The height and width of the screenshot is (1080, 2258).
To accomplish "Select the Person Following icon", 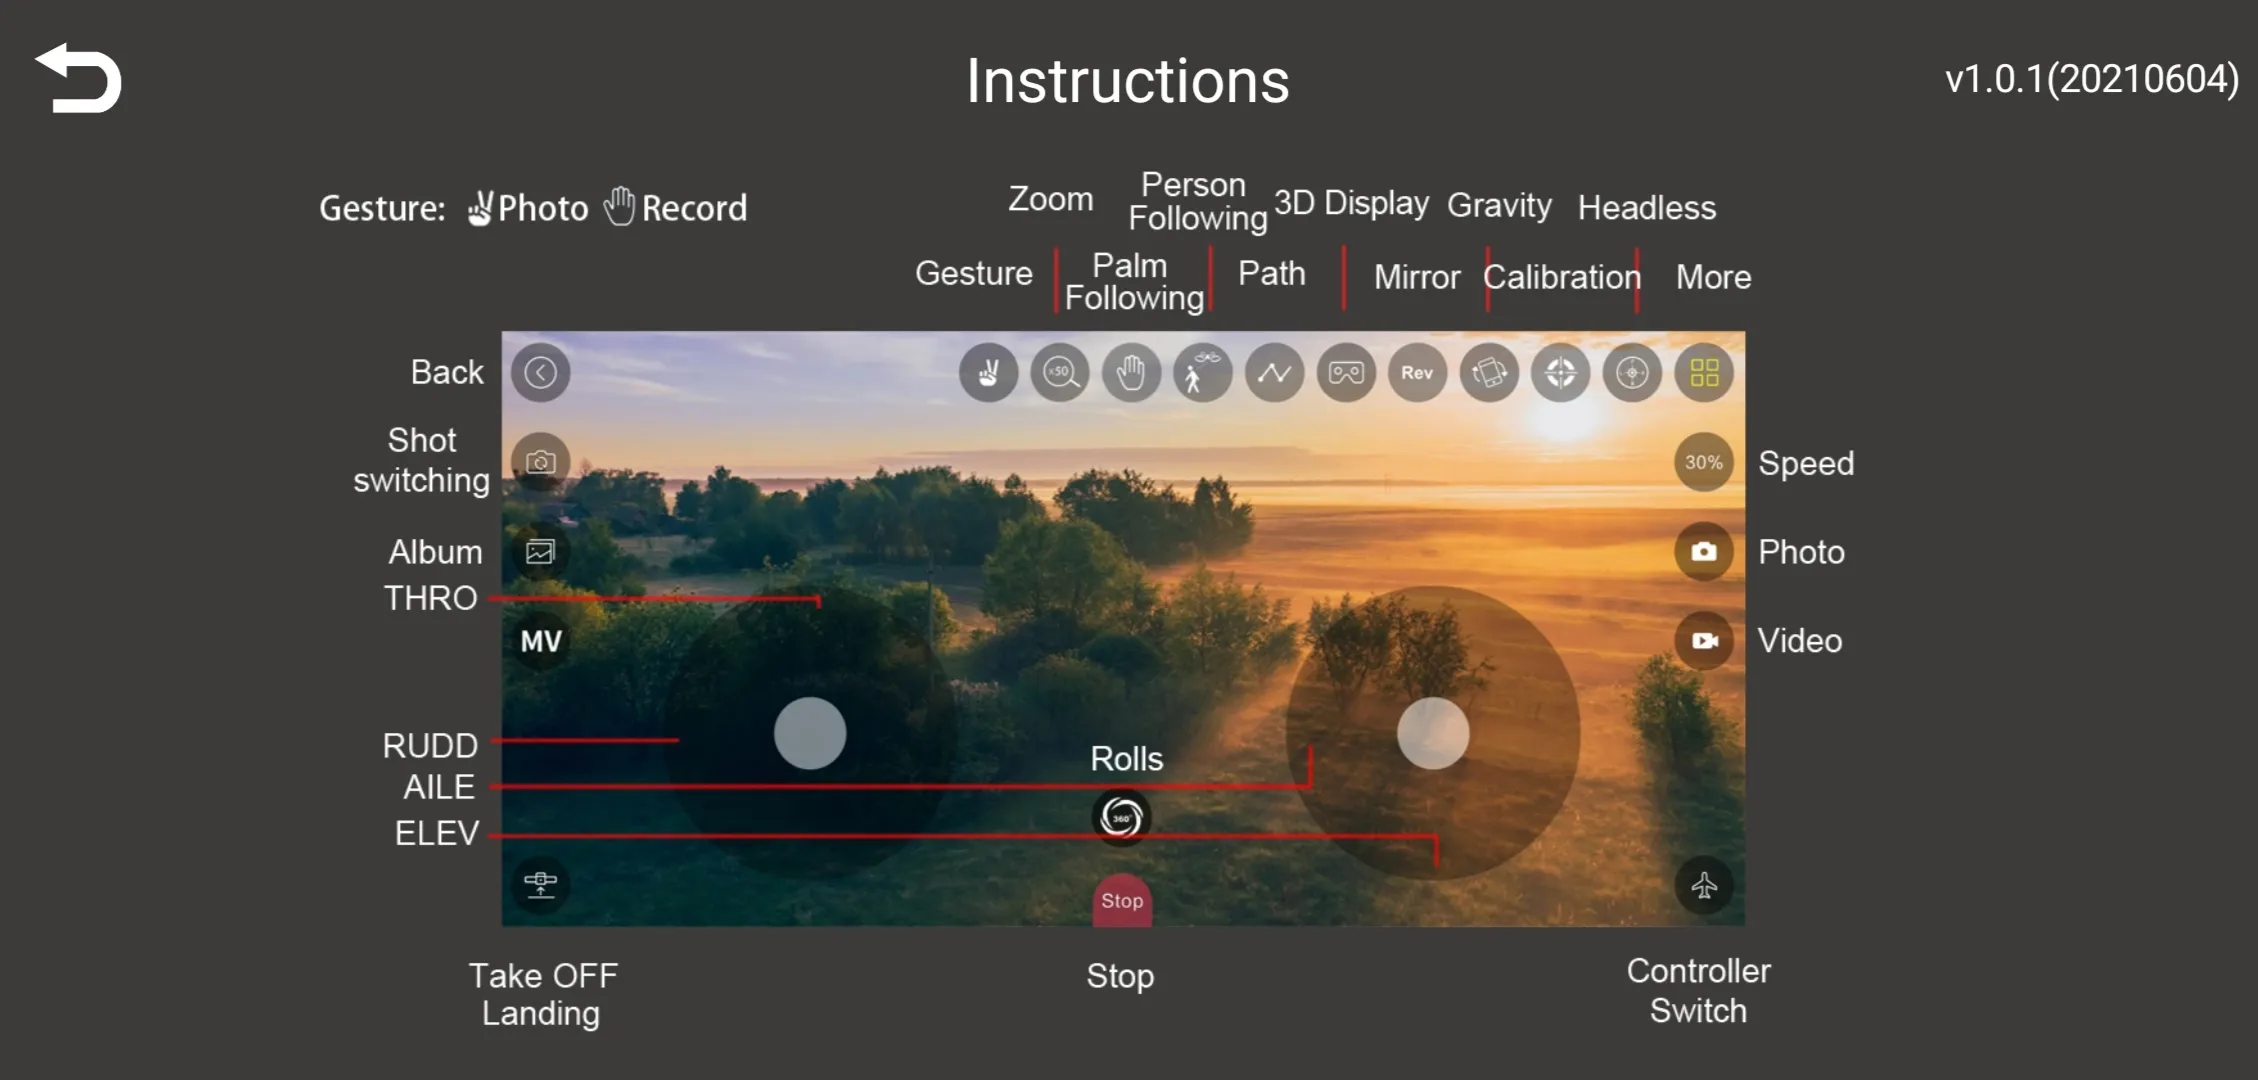I will click(x=1202, y=373).
